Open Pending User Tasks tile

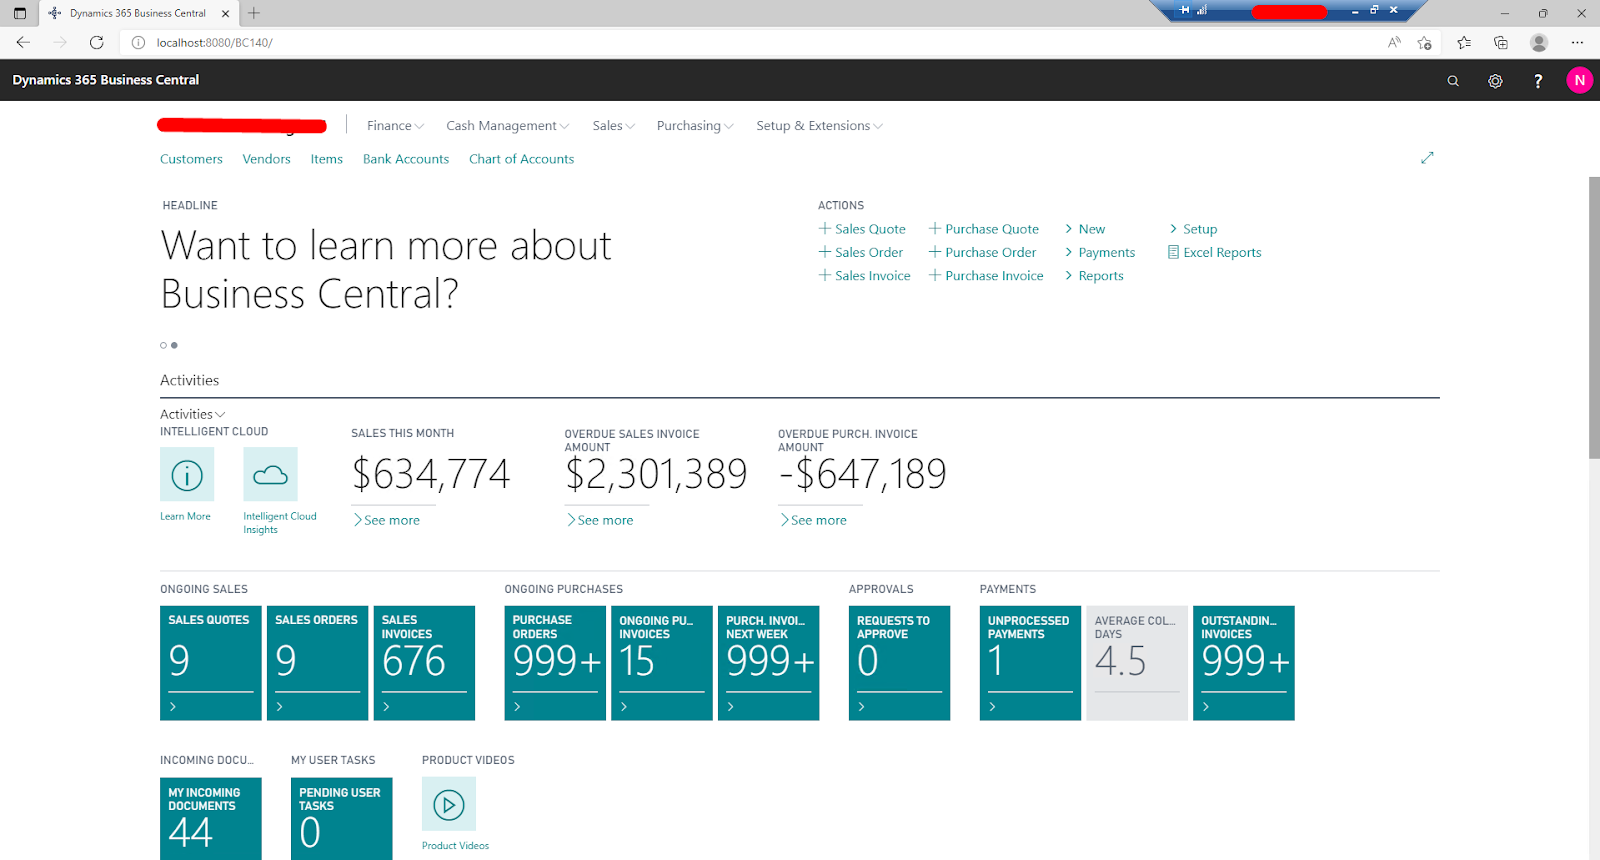click(x=342, y=819)
